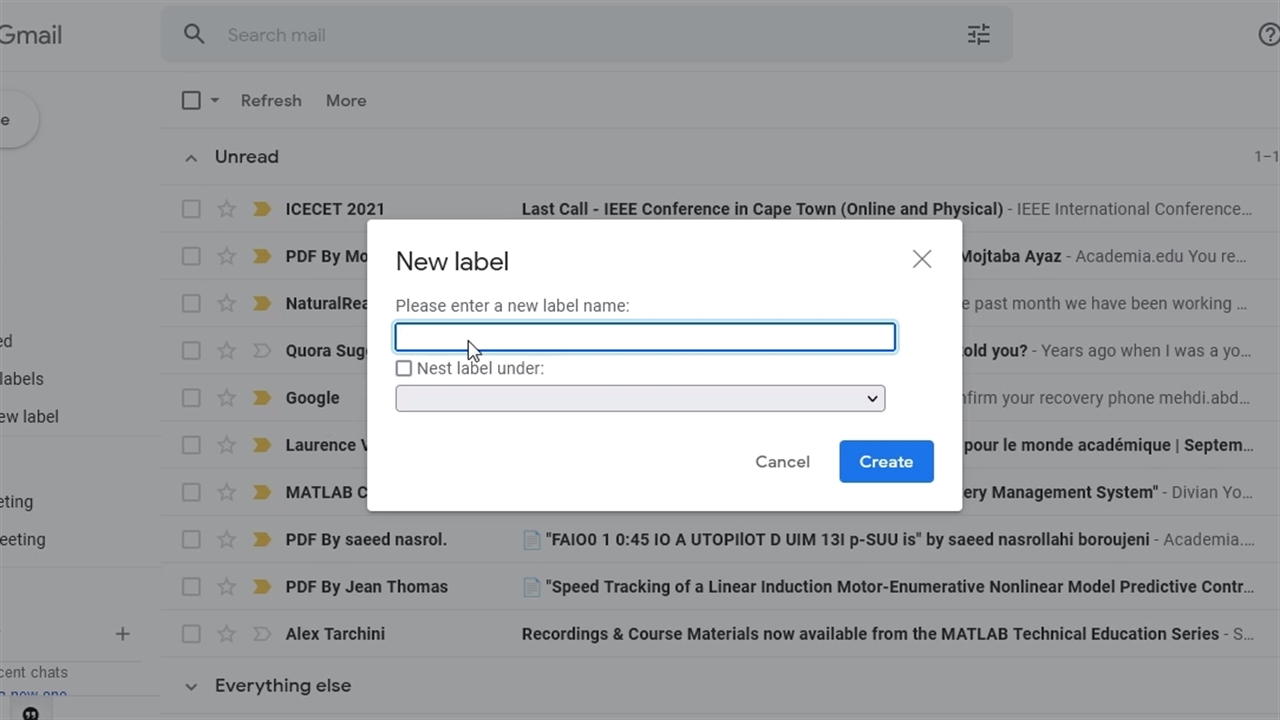Viewport: 1280px width, 720px height.
Task: Click Refresh in the mail toolbar
Action: (271, 101)
